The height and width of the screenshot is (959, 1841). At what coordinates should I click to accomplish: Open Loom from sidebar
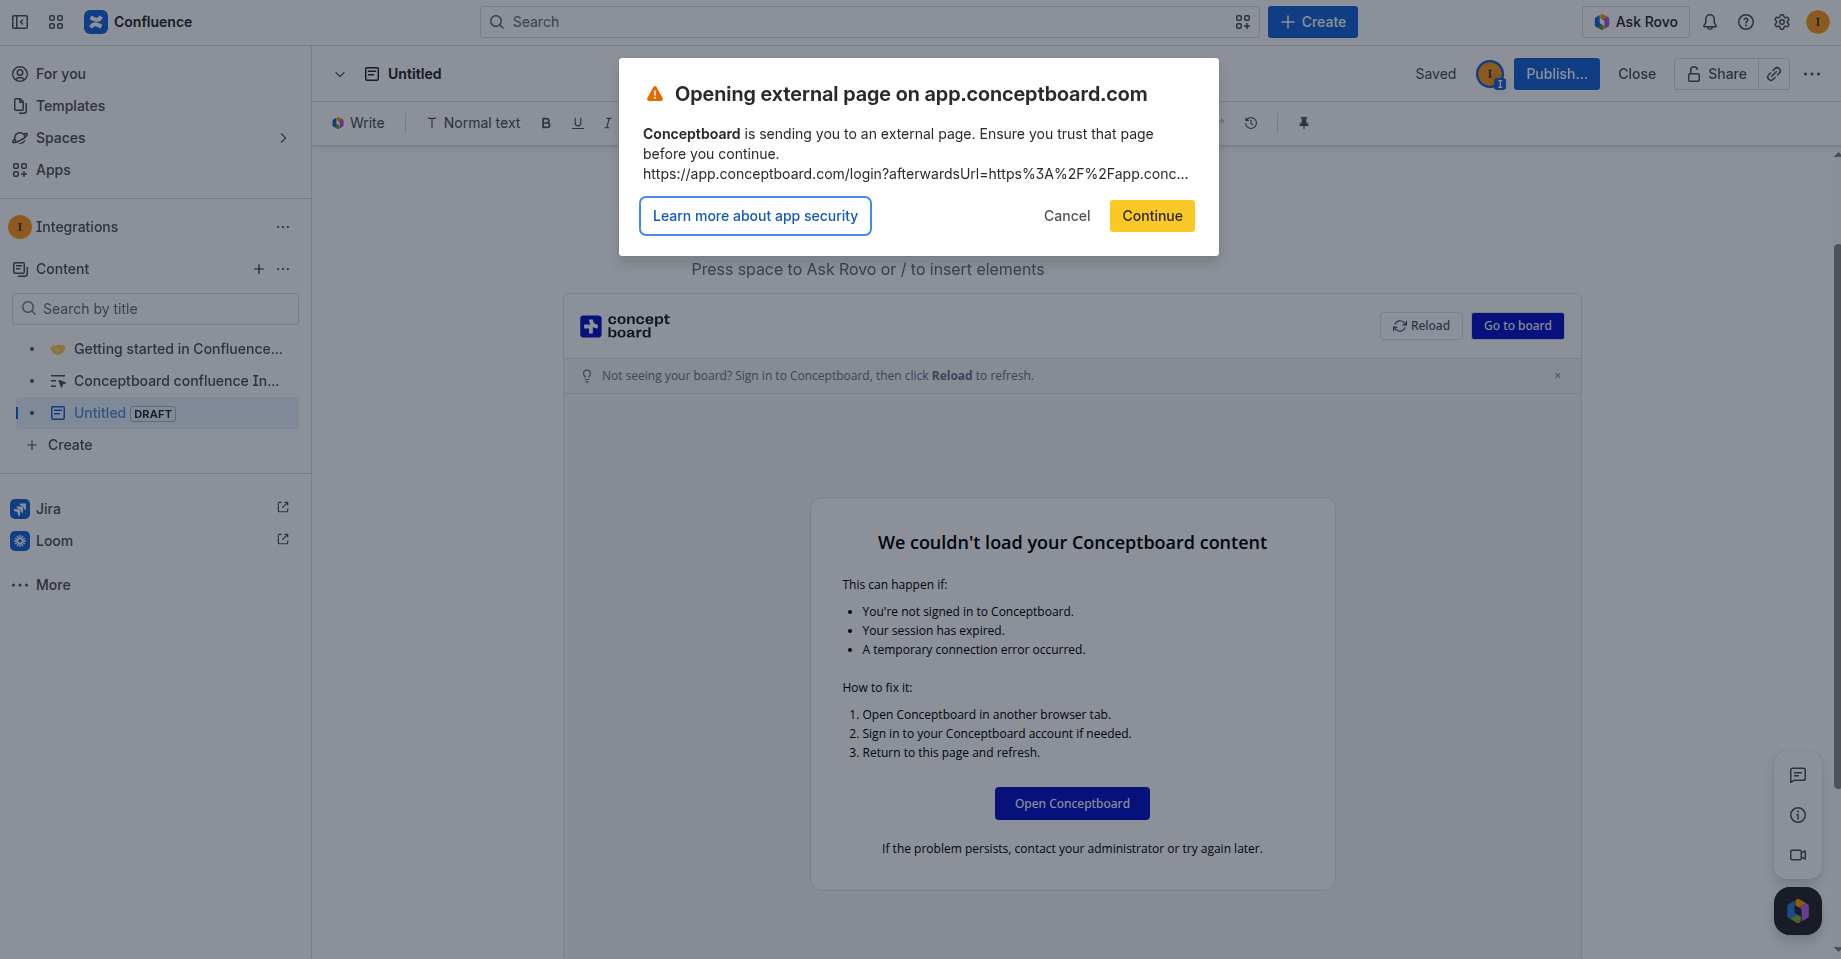click(54, 541)
